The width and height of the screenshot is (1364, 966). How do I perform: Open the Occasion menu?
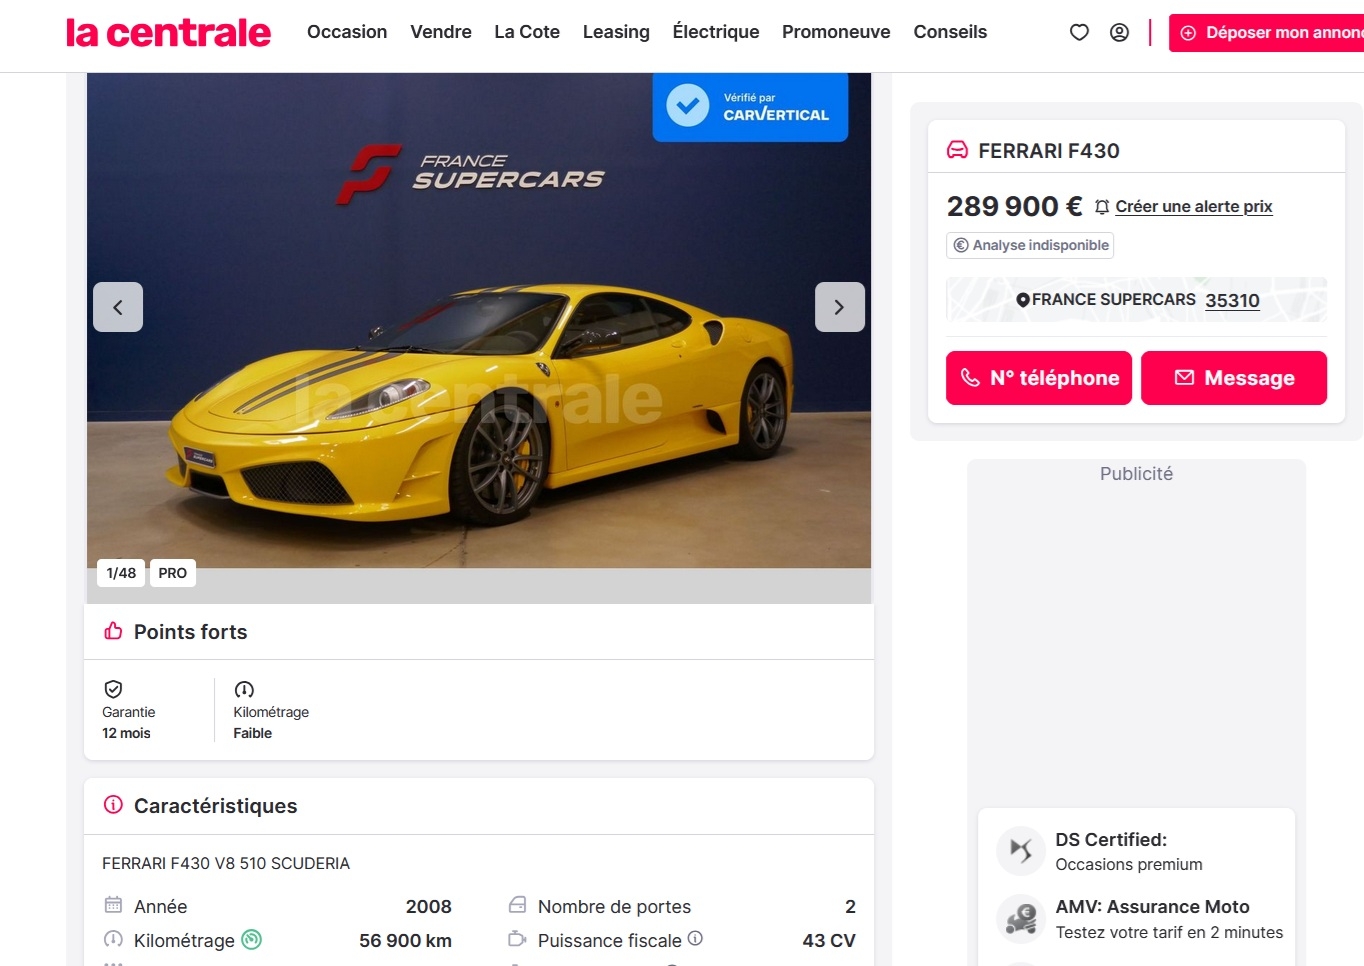click(347, 32)
